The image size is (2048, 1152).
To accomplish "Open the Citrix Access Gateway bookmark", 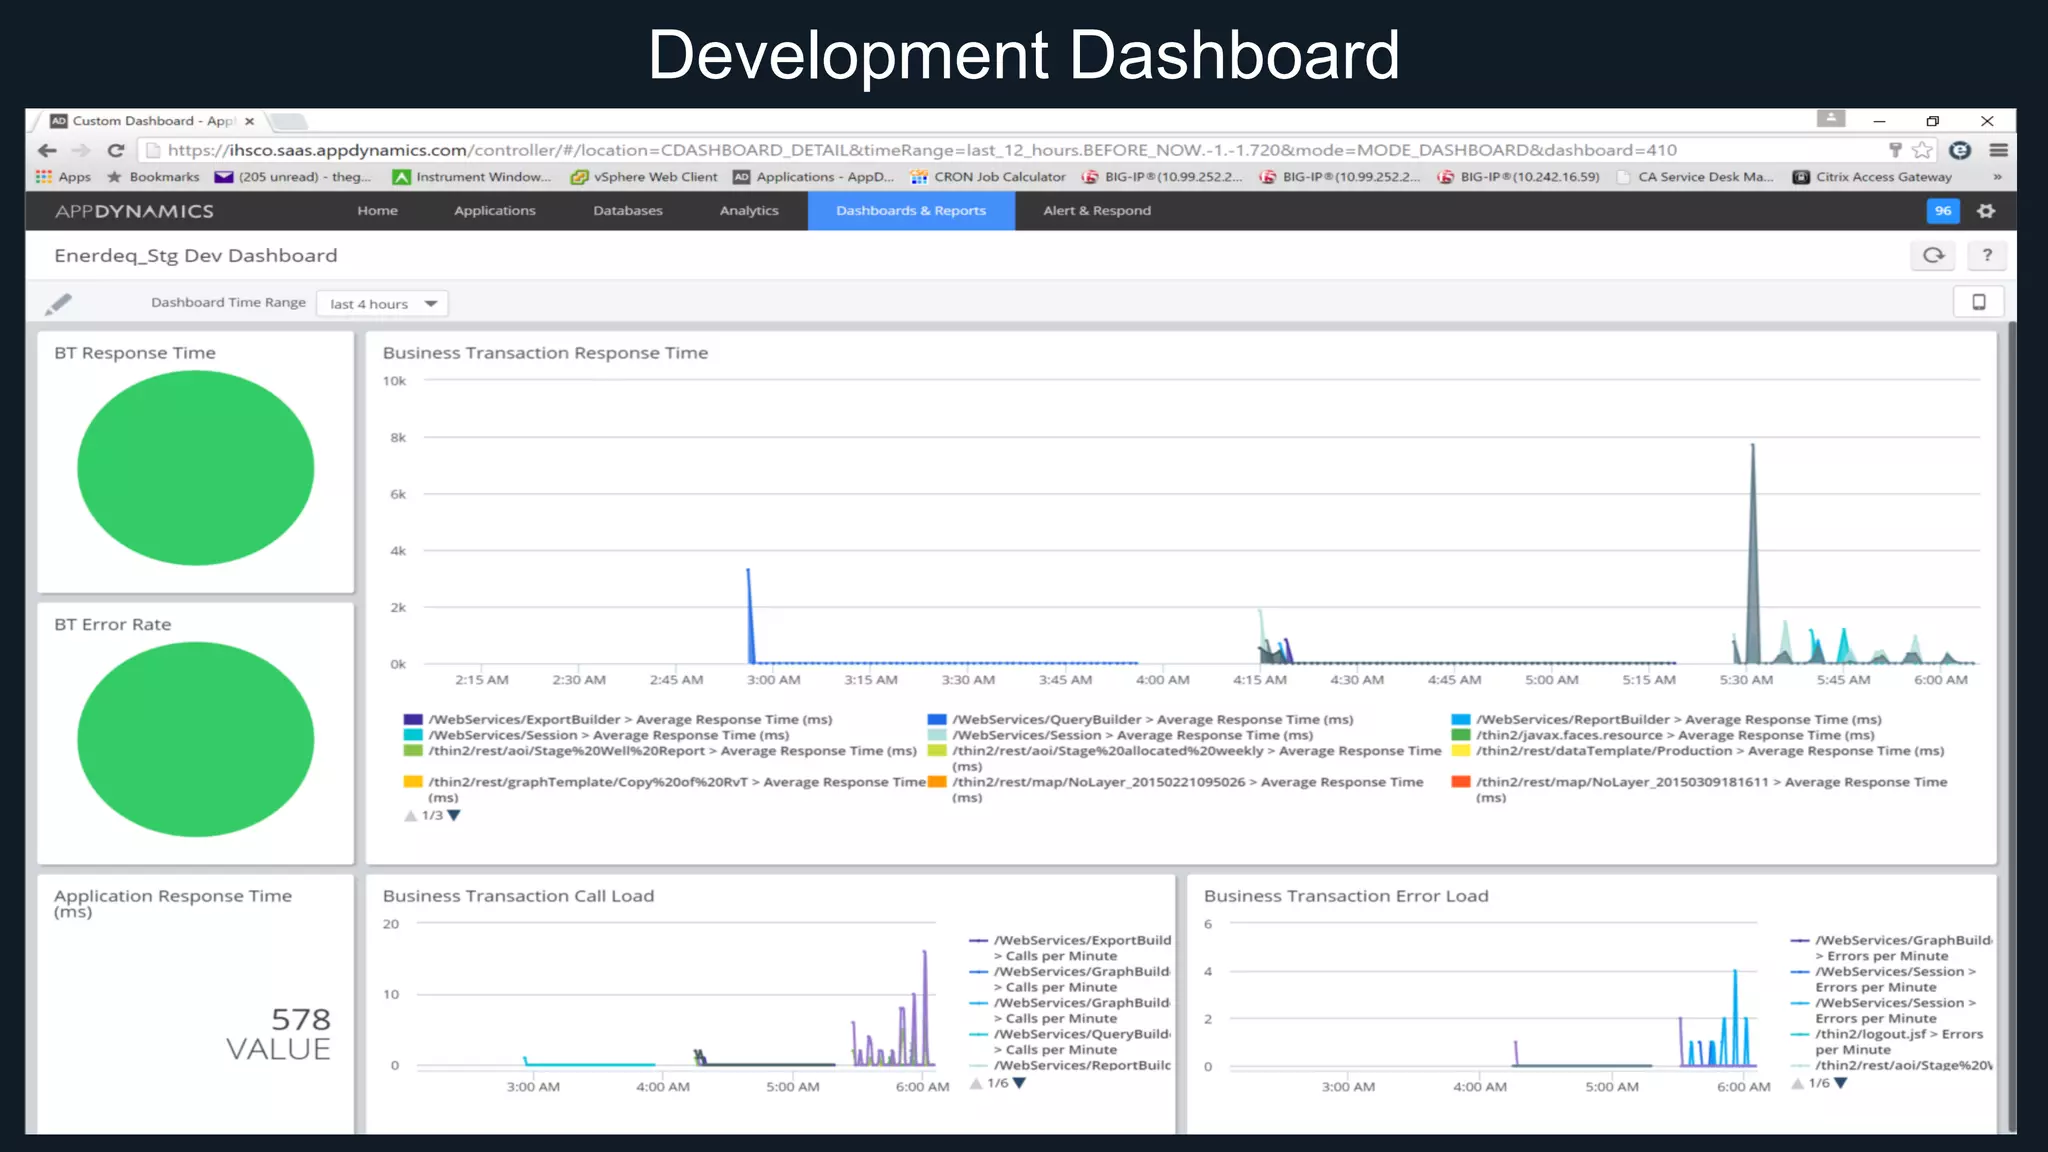I will 1872,177.
